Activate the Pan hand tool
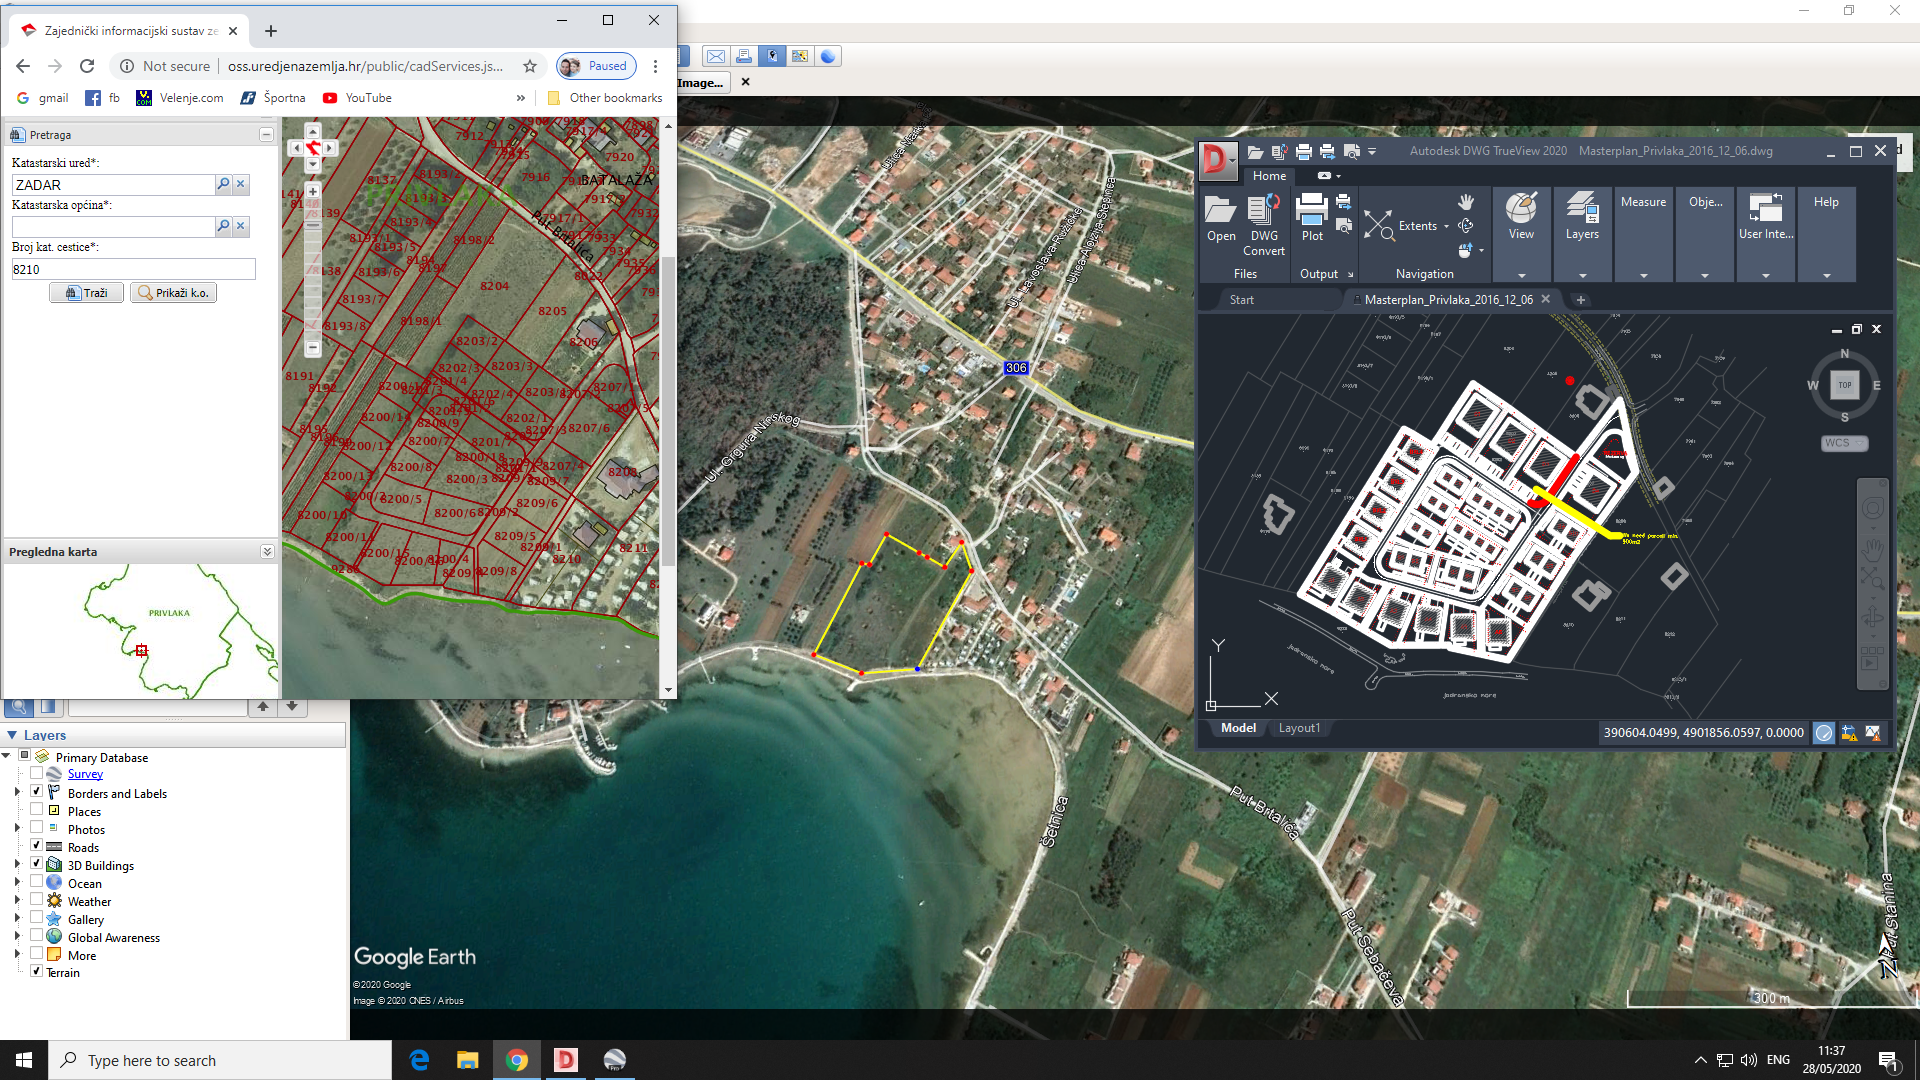 coord(1466,202)
